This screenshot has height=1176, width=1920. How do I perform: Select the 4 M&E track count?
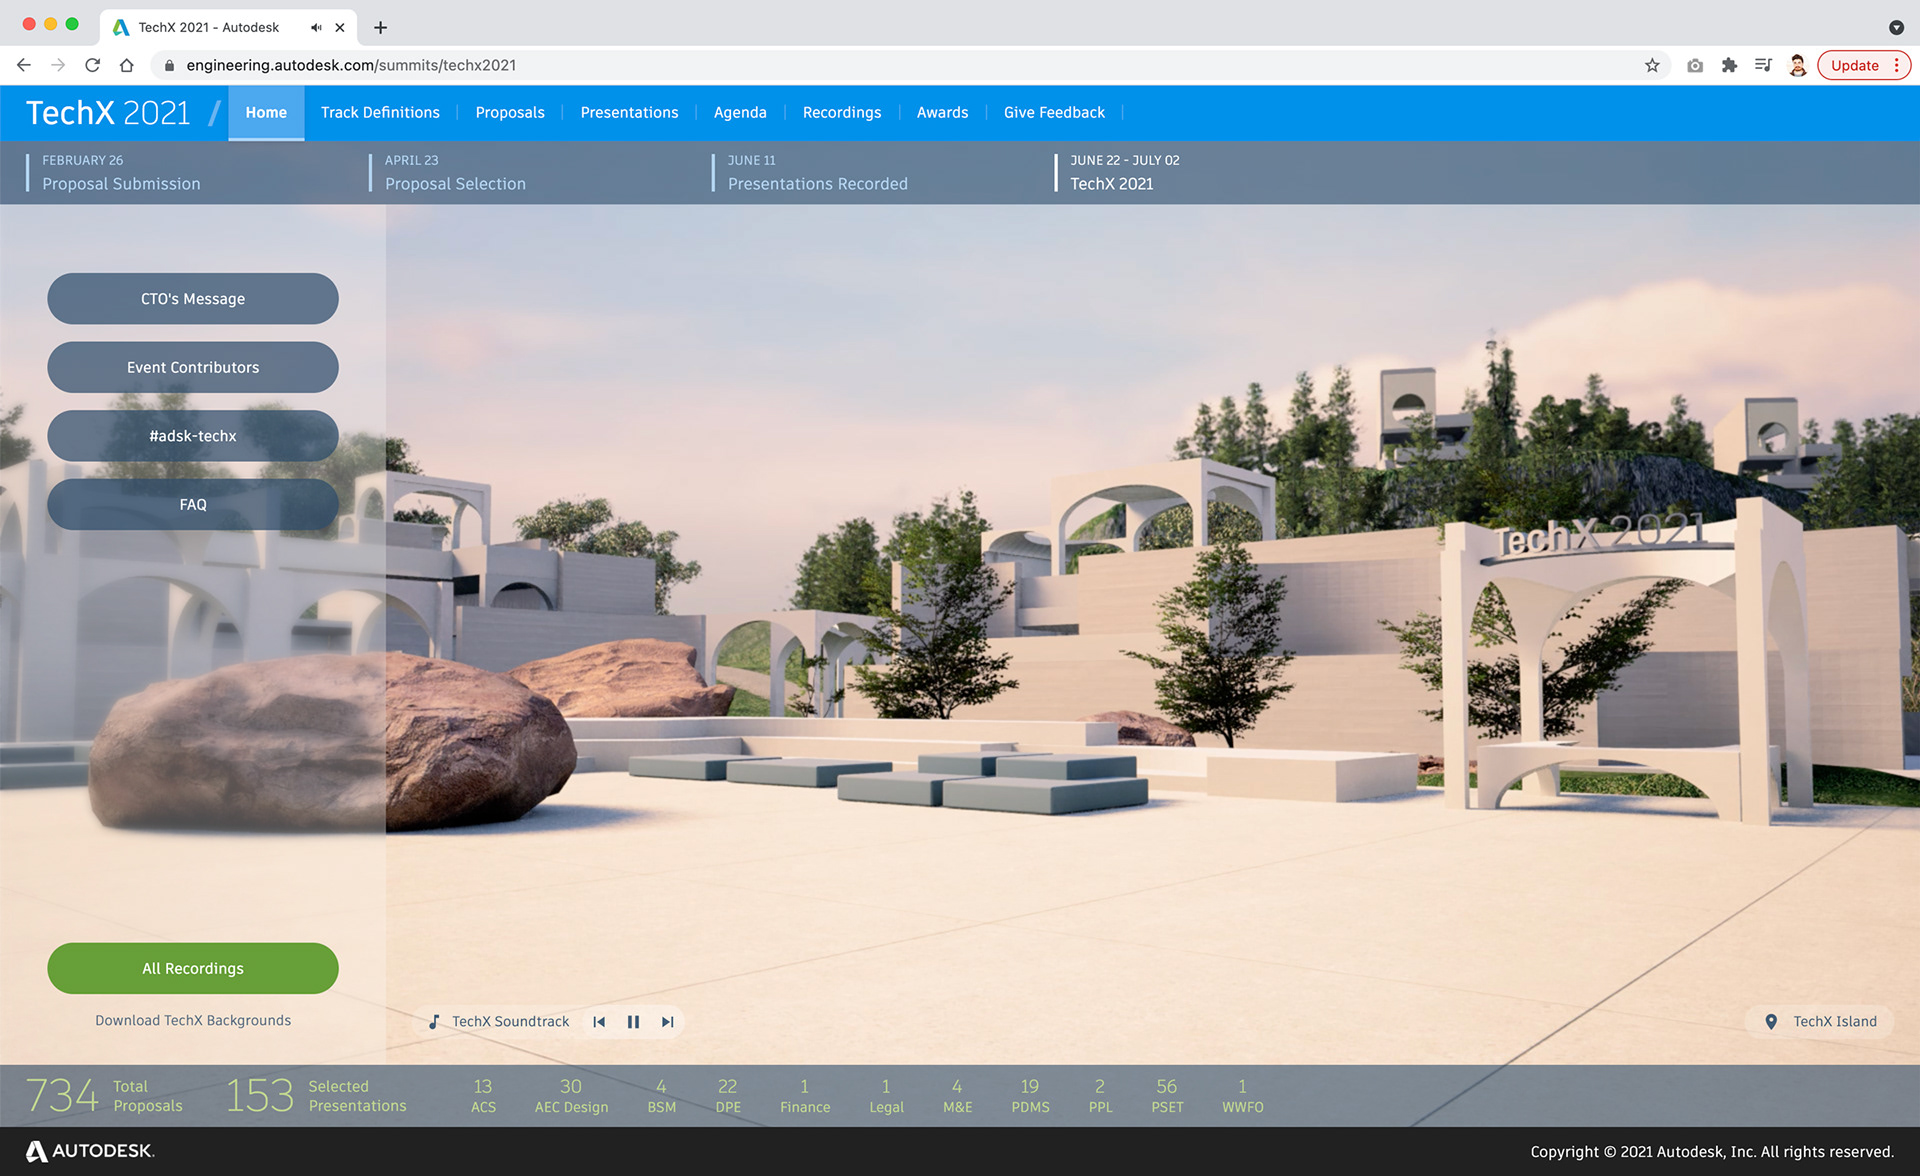click(957, 1096)
